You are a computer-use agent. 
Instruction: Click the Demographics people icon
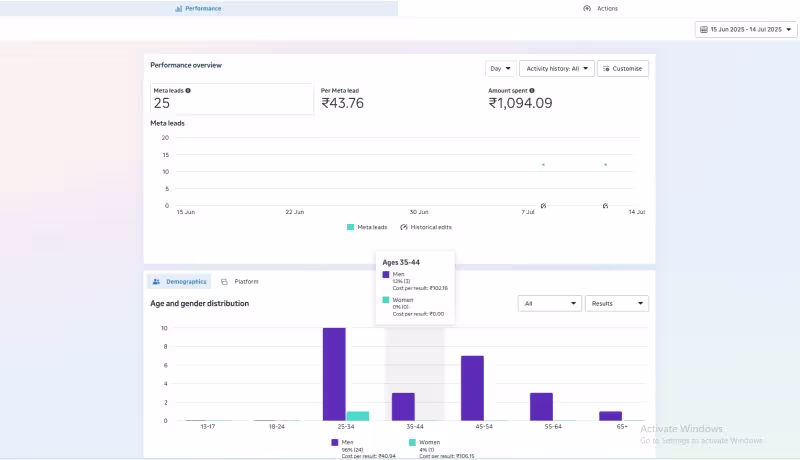pyautogui.click(x=156, y=282)
